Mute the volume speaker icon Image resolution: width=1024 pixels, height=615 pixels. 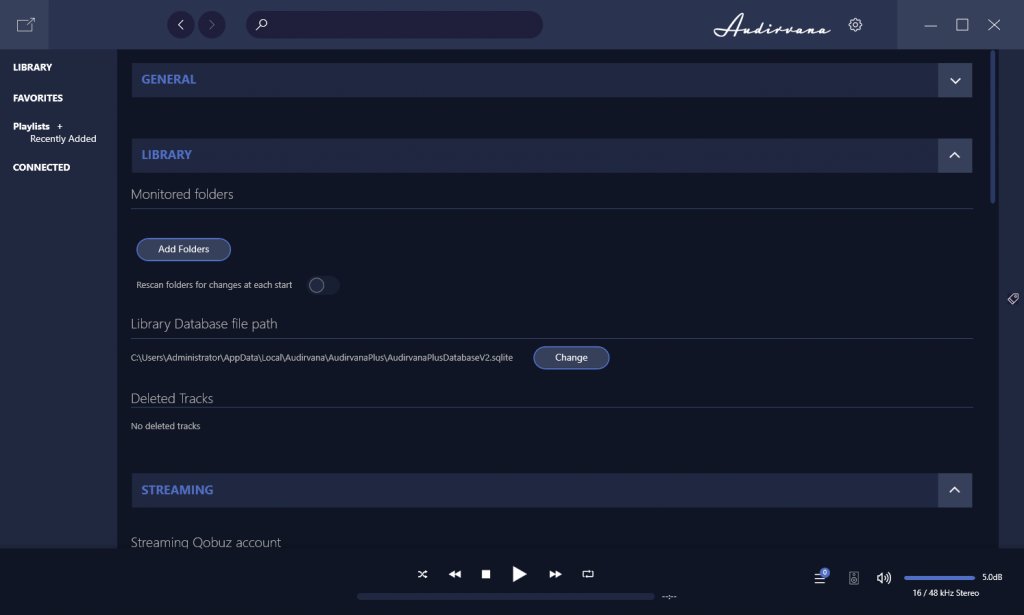pyautogui.click(x=884, y=578)
